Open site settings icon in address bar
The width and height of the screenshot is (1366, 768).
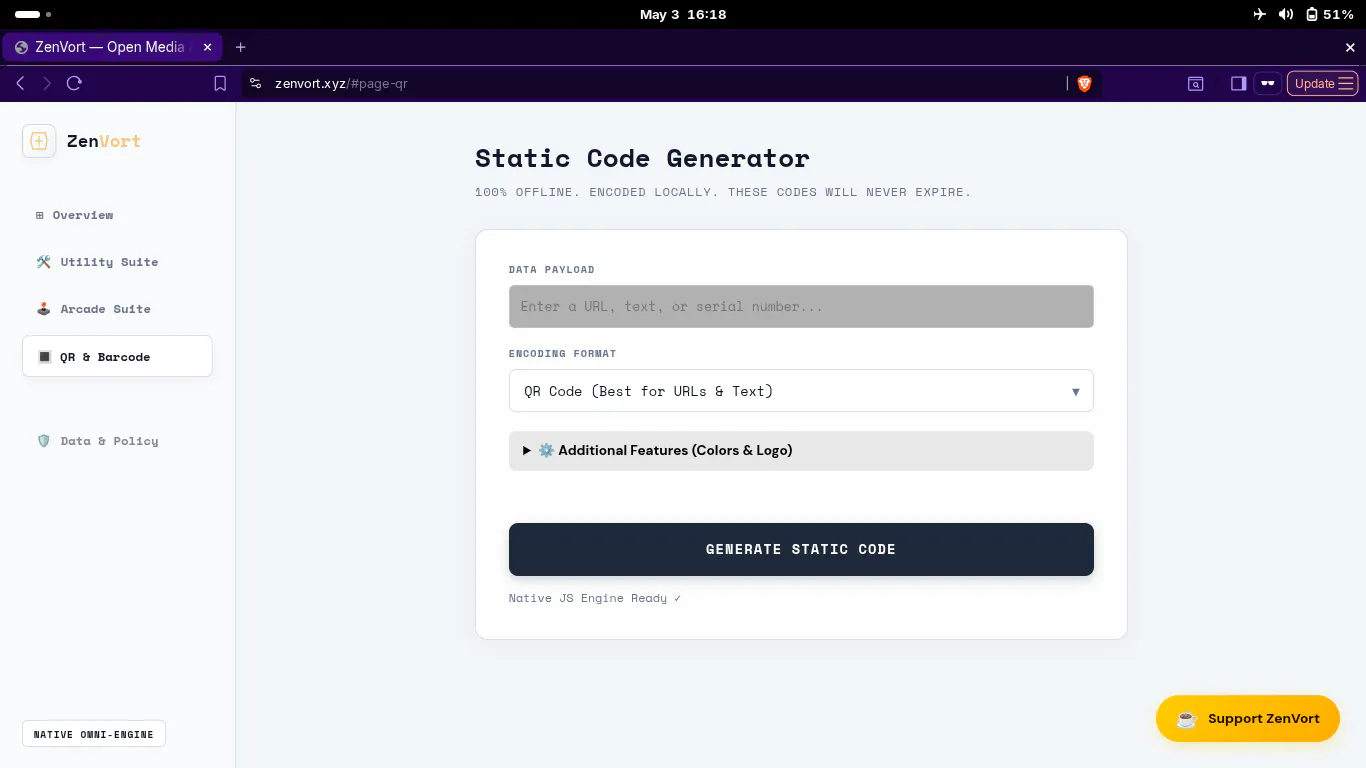[256, 84]
